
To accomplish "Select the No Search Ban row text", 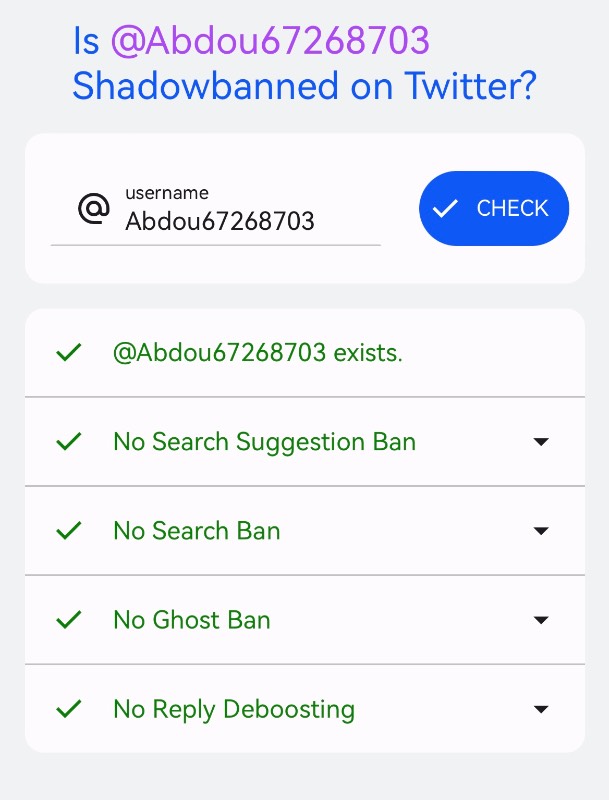I will point(197,531).
